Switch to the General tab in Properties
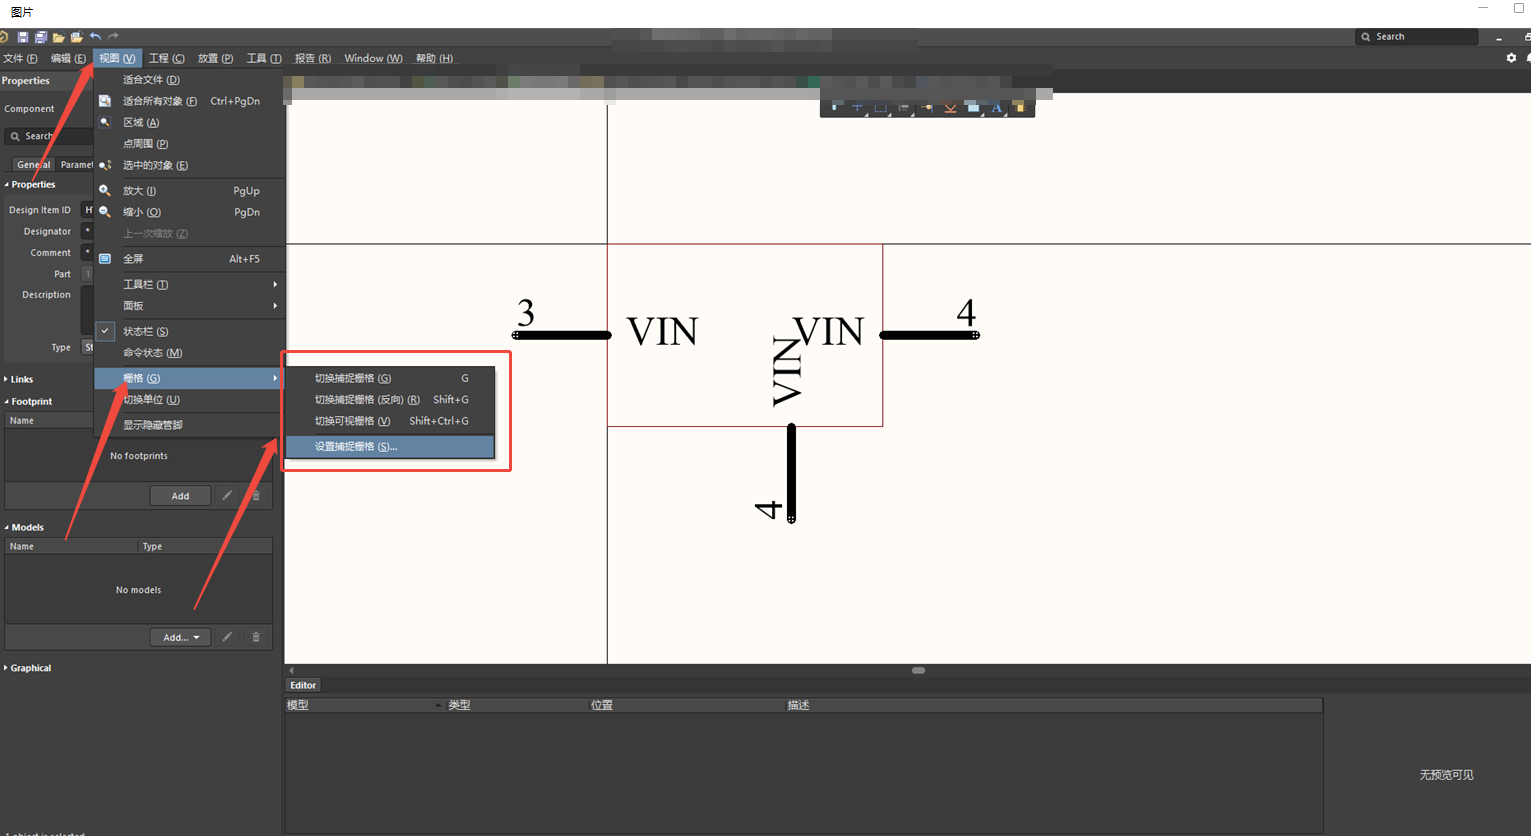 (34, 164)
